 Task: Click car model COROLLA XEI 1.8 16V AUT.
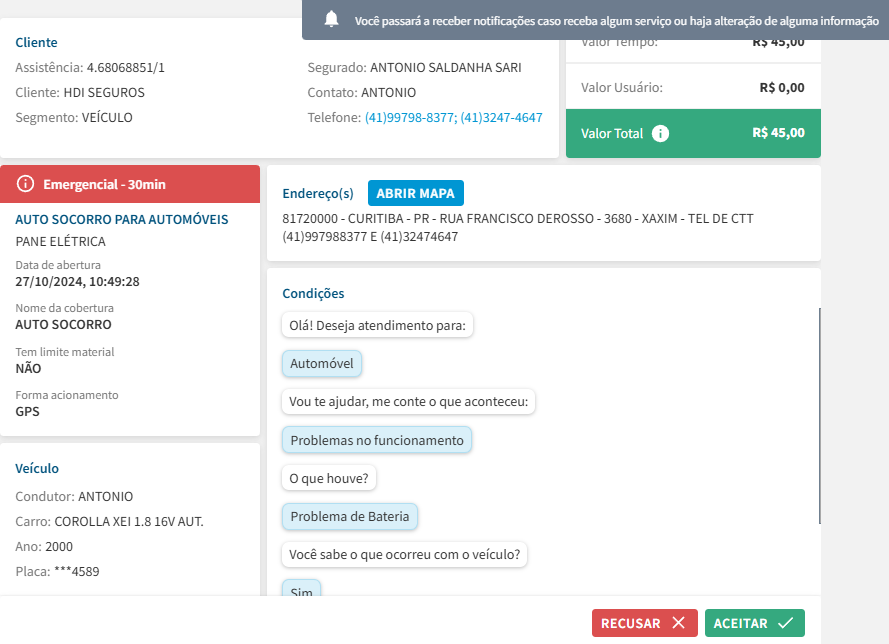(129, 522)
